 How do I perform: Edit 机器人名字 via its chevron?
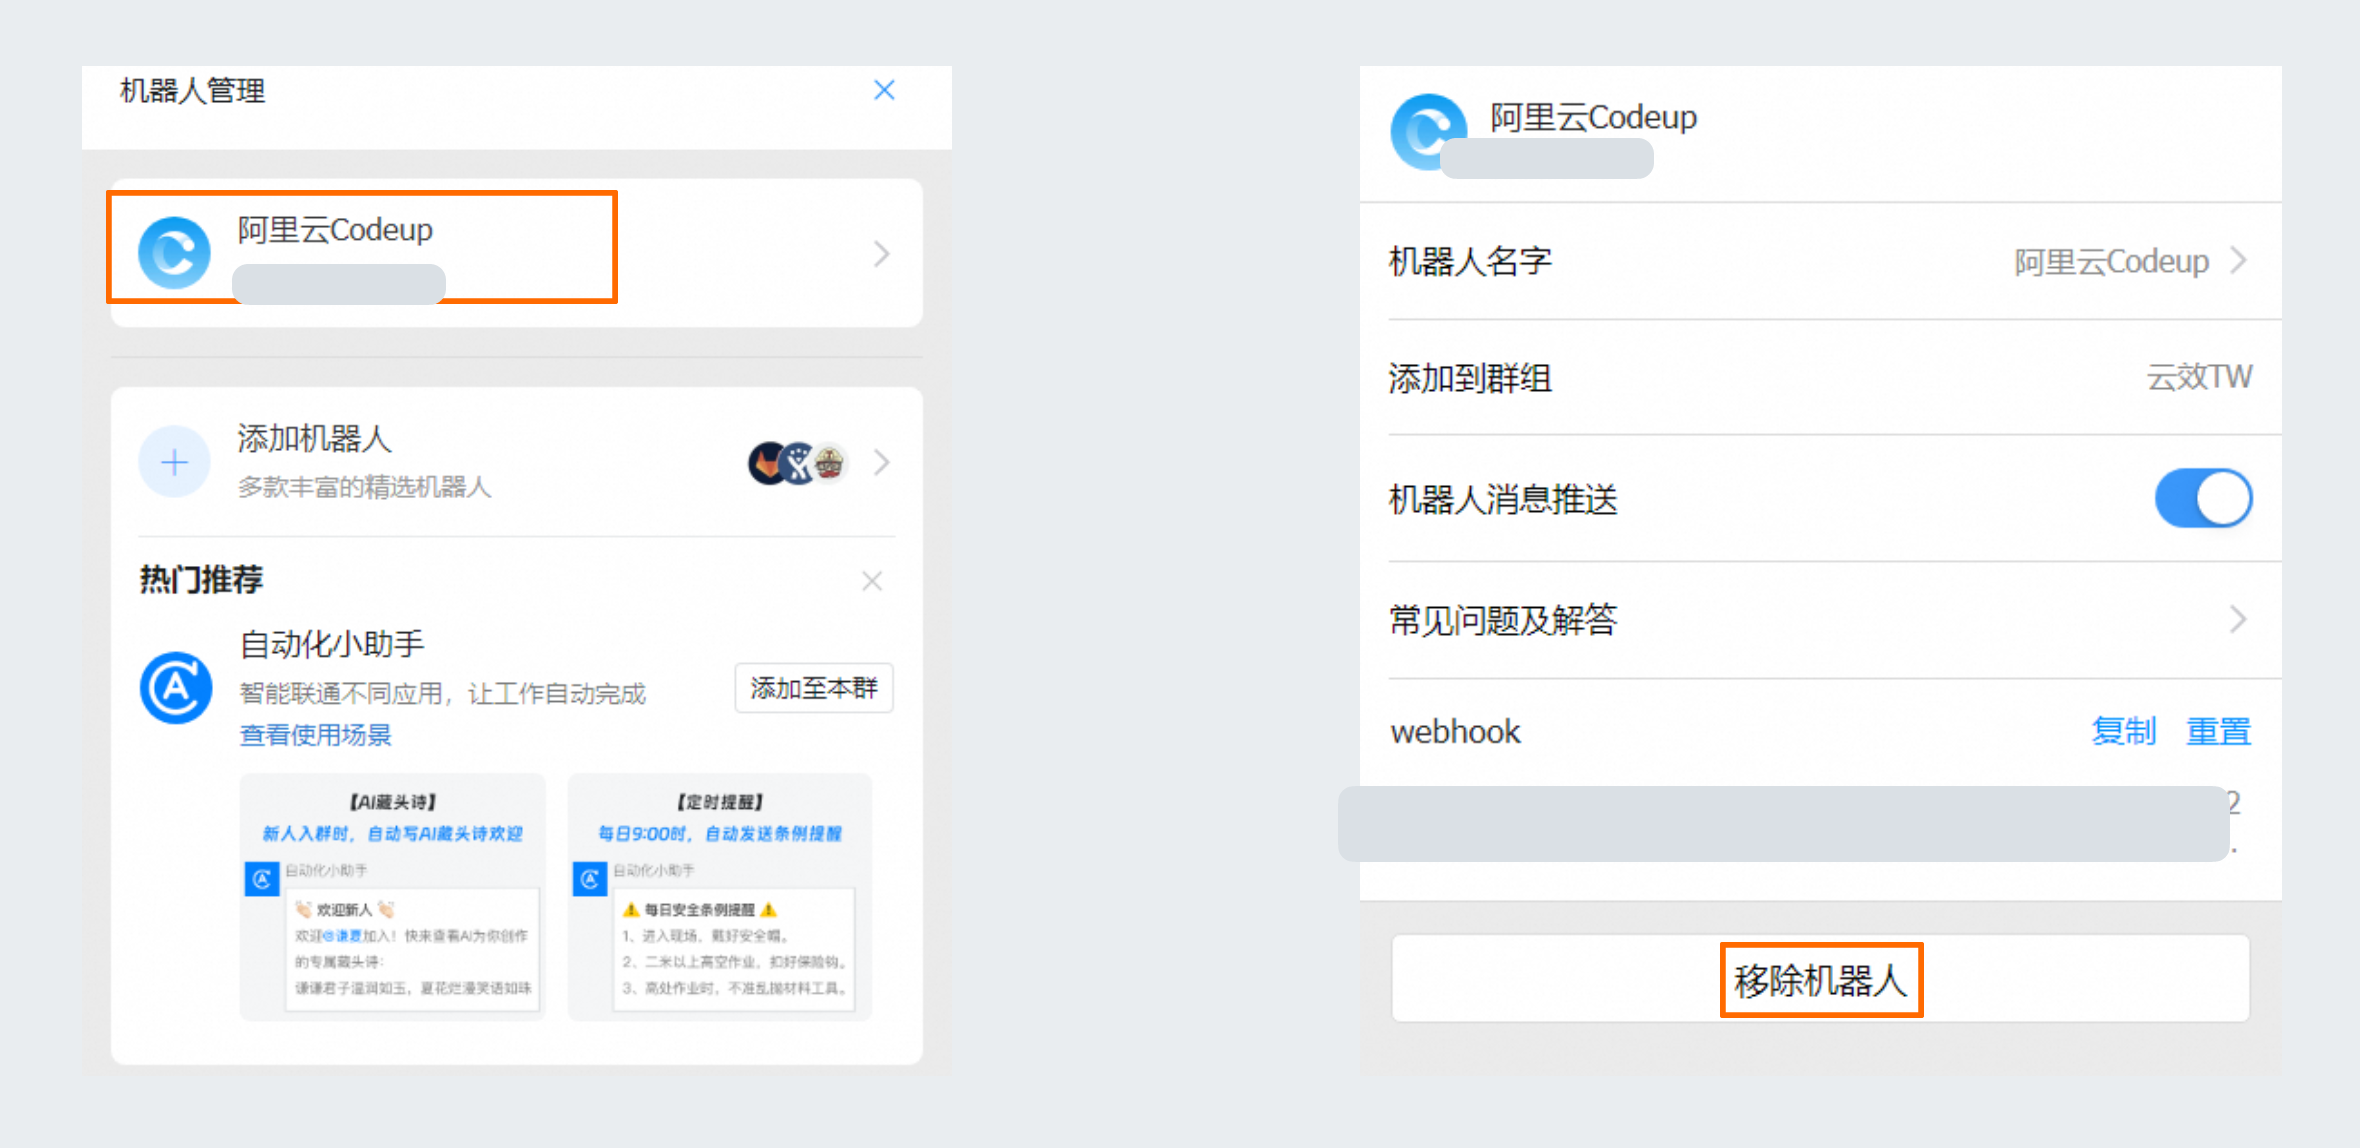(x=2239, y=261)
